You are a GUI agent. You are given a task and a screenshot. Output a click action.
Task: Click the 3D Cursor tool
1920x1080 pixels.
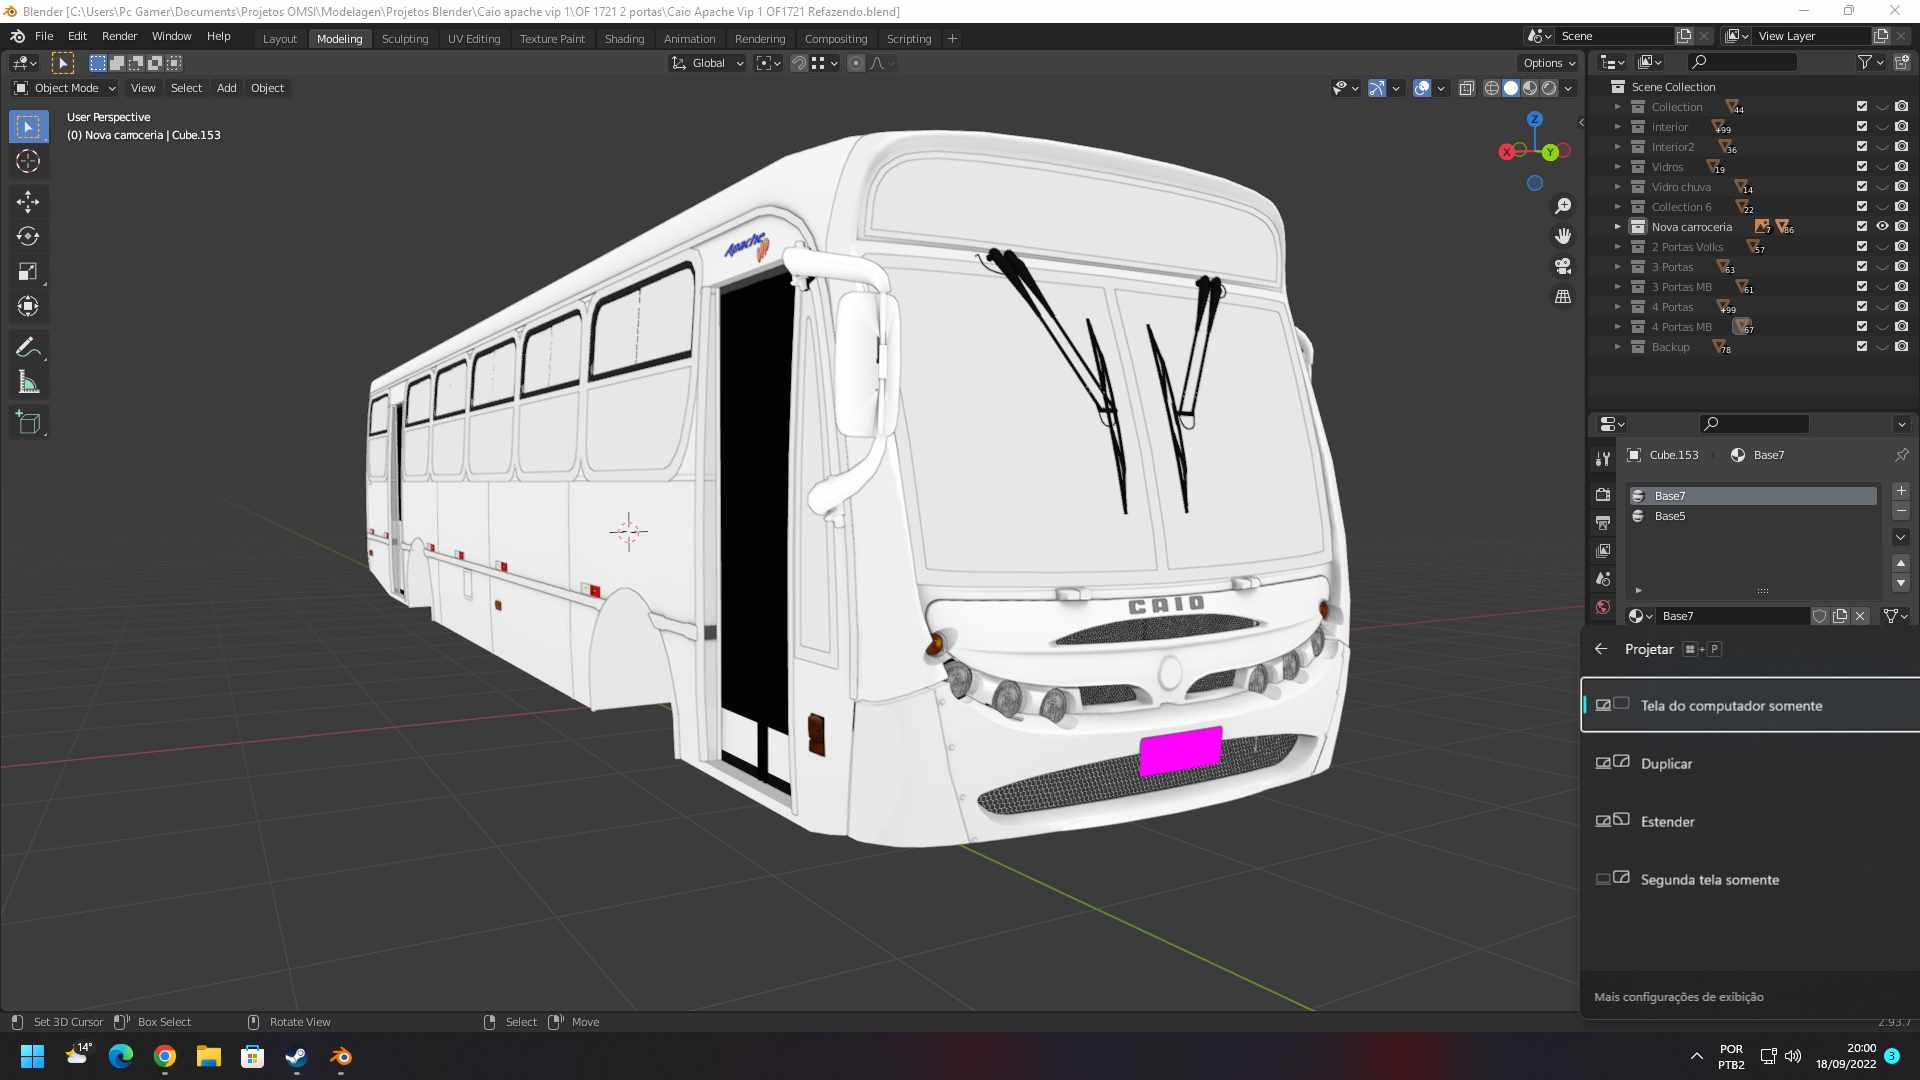(28, 161)
